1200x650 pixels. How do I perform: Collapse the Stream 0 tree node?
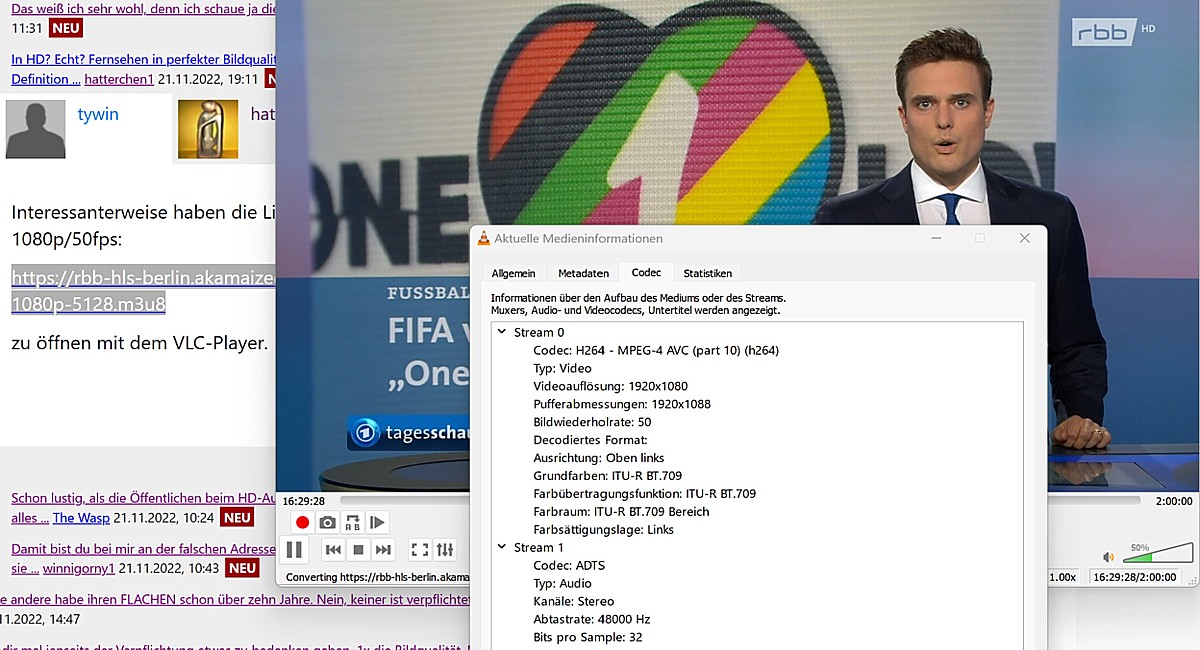coord(501,332)
